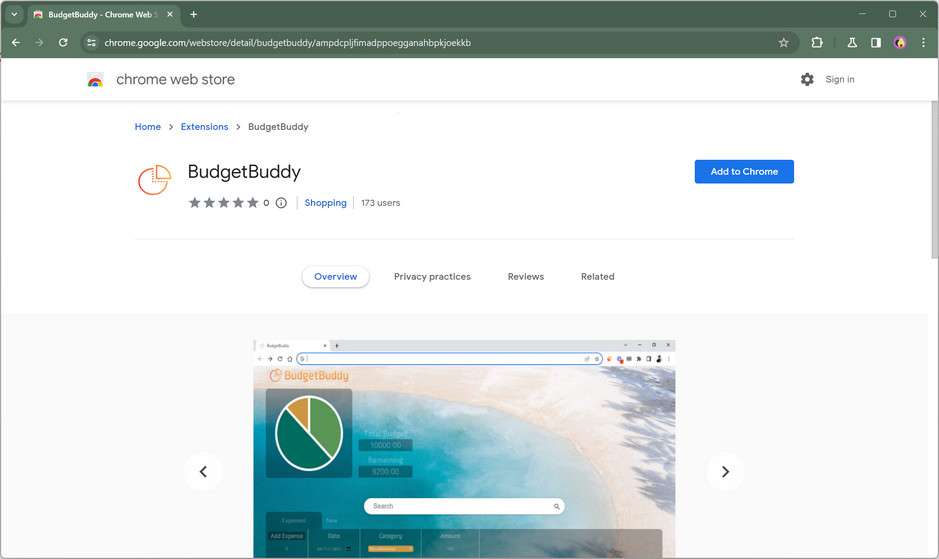
Task: Select the Overview tab
Action: [335, 277]
